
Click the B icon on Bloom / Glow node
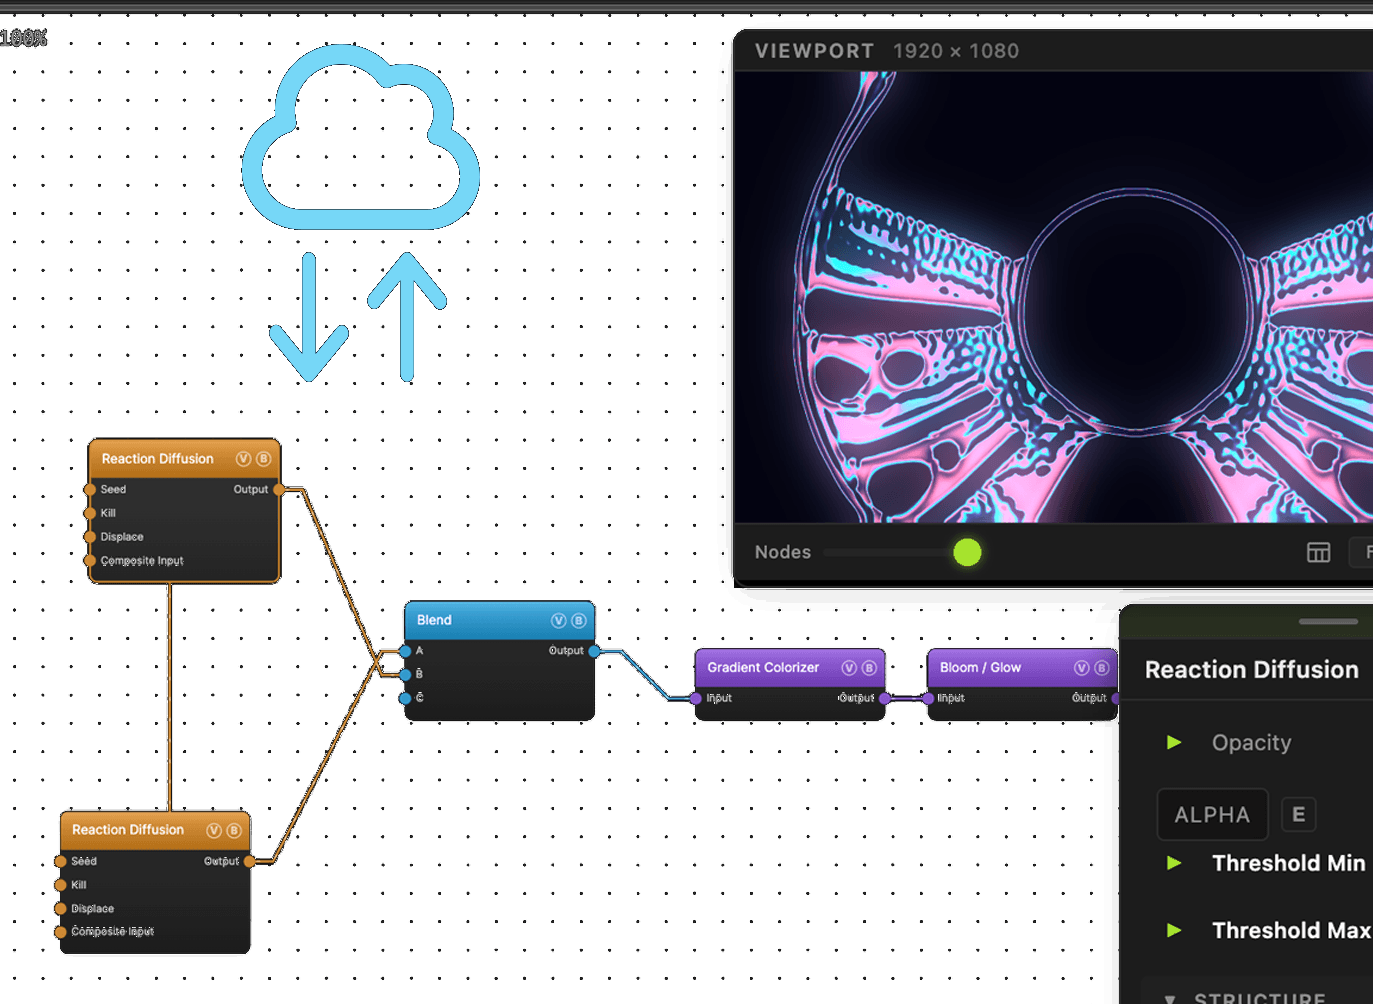[1102, 667]
